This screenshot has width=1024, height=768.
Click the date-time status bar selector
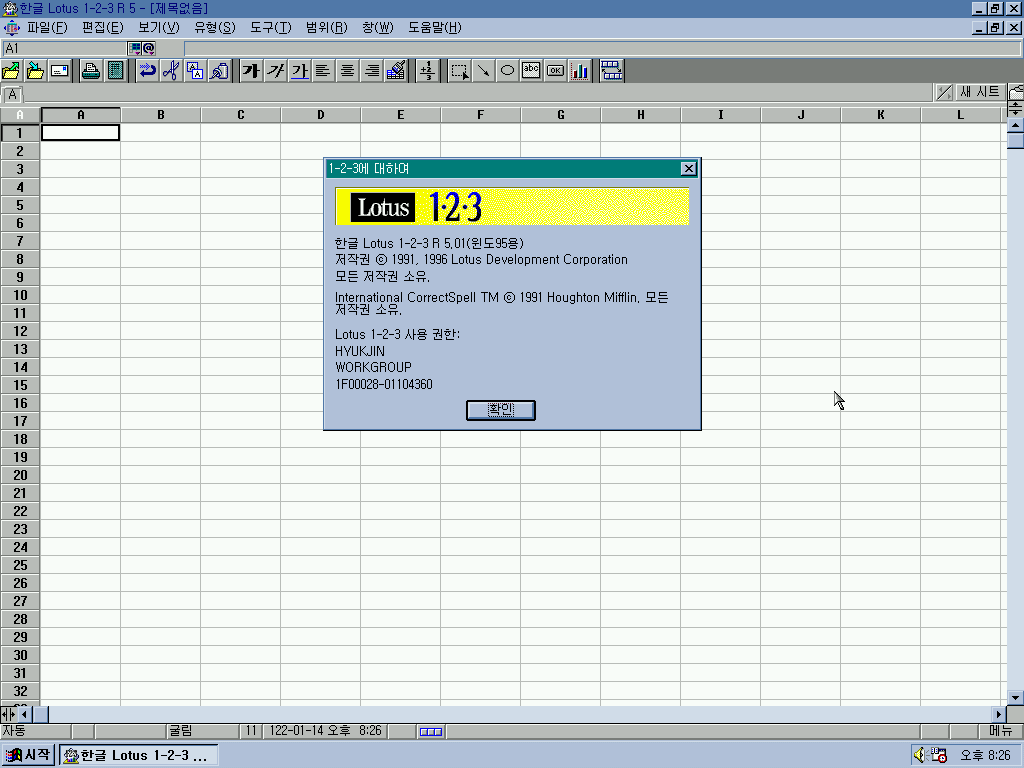coord(325,731)
